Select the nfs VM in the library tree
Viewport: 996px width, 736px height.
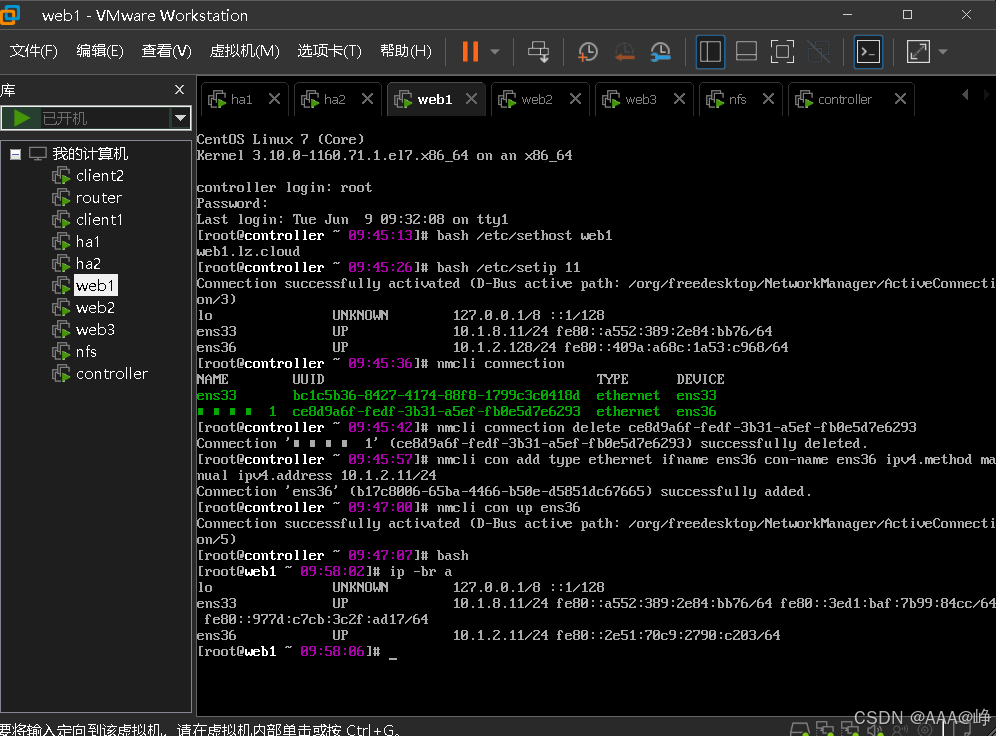(x=86, y=352)
